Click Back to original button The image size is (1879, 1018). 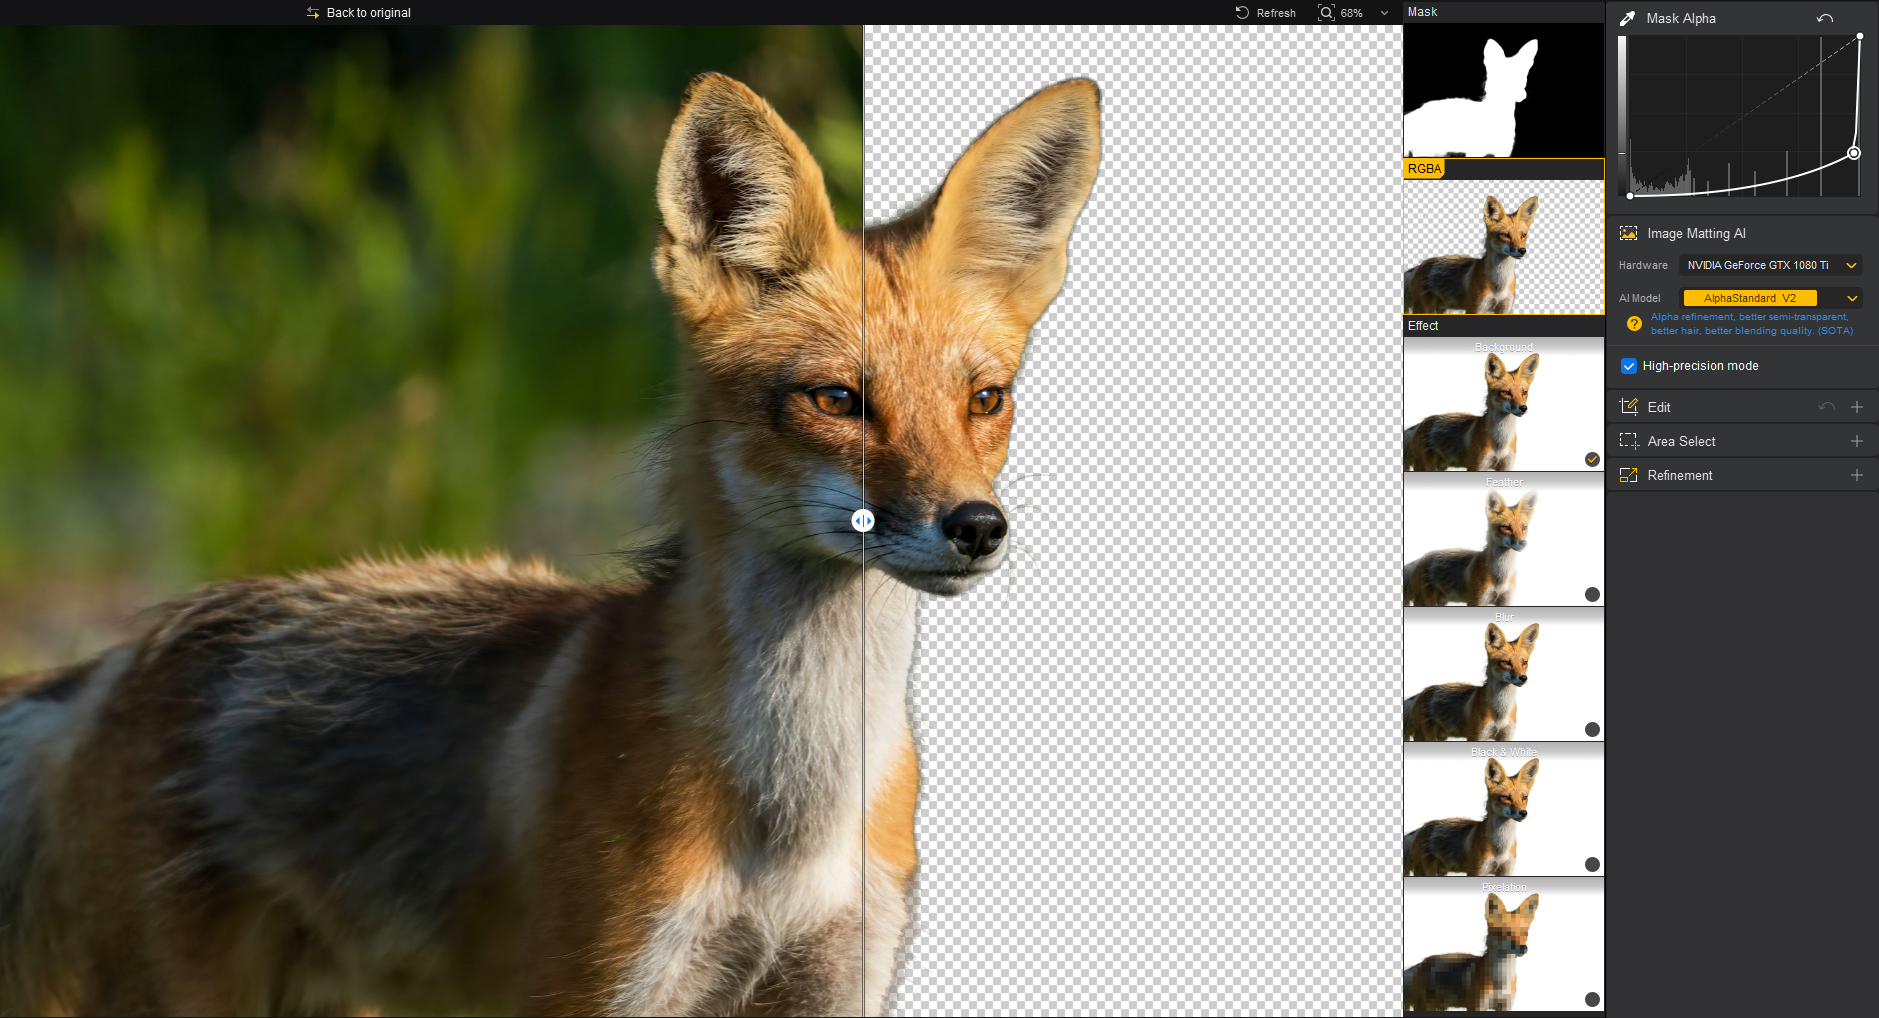[x=358, y=13]
